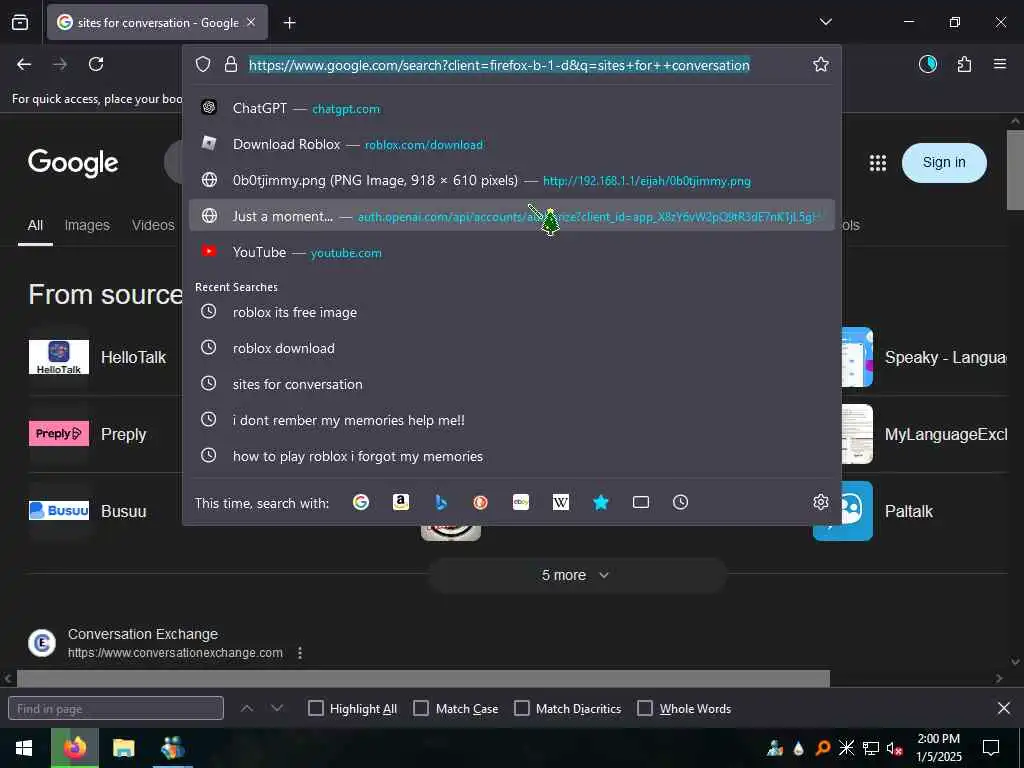Open the Firefox View icon in tab bar

pos(20,22)
